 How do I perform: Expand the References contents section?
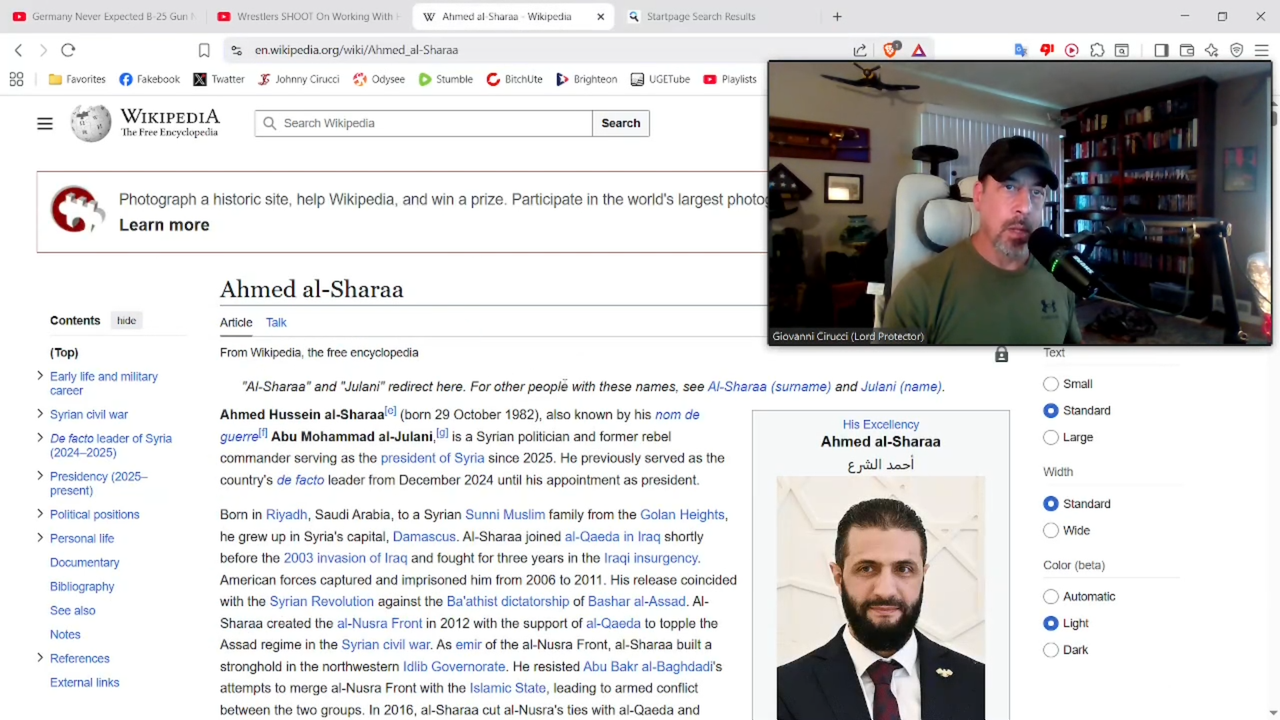pos(40,658)
